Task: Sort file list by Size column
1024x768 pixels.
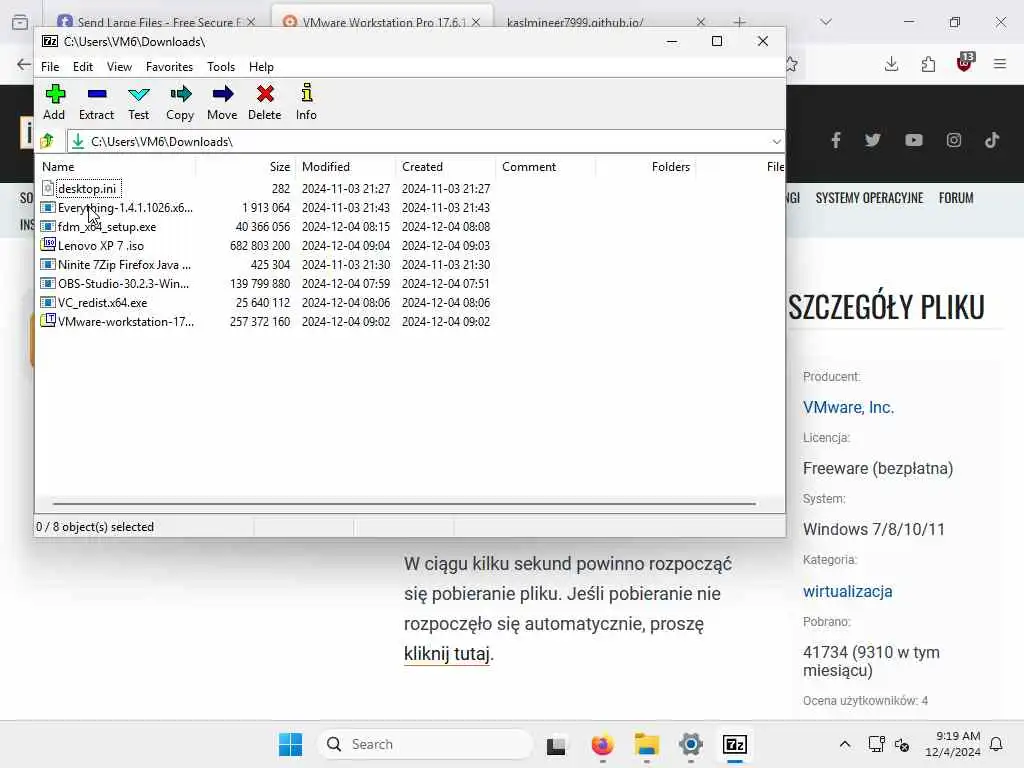Action: (x=246, y=167)
